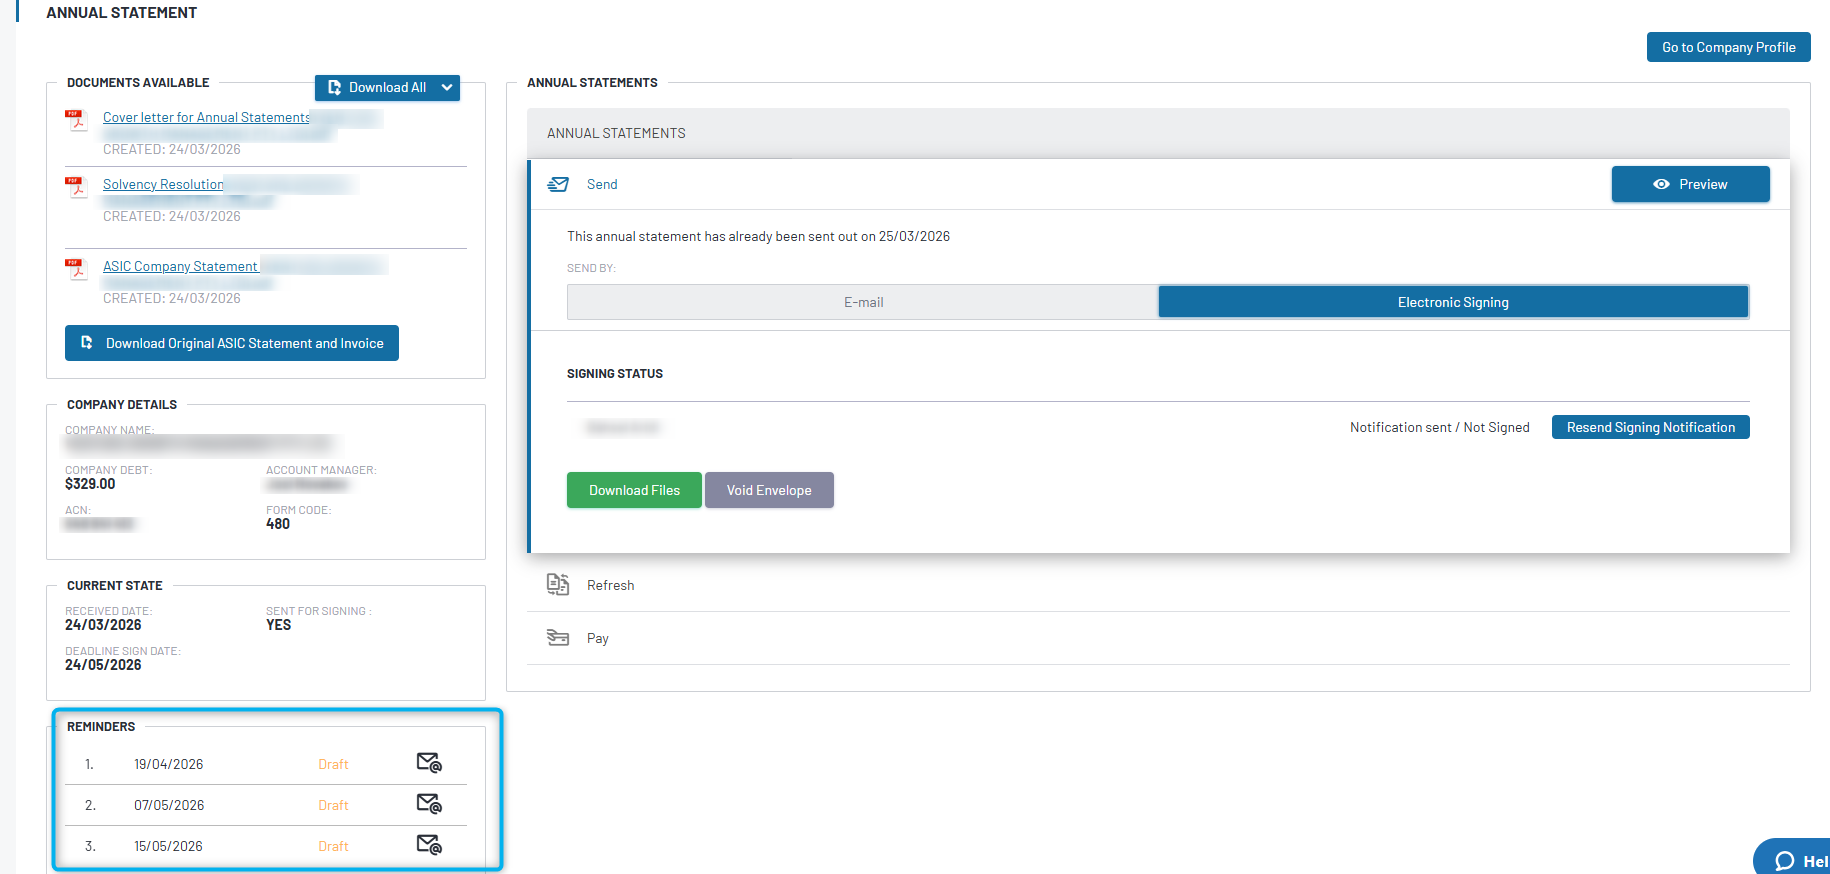Click the PDF icon beside Cover letter
Viewport: 1830px width, 874px height.
tap(76, 120)
